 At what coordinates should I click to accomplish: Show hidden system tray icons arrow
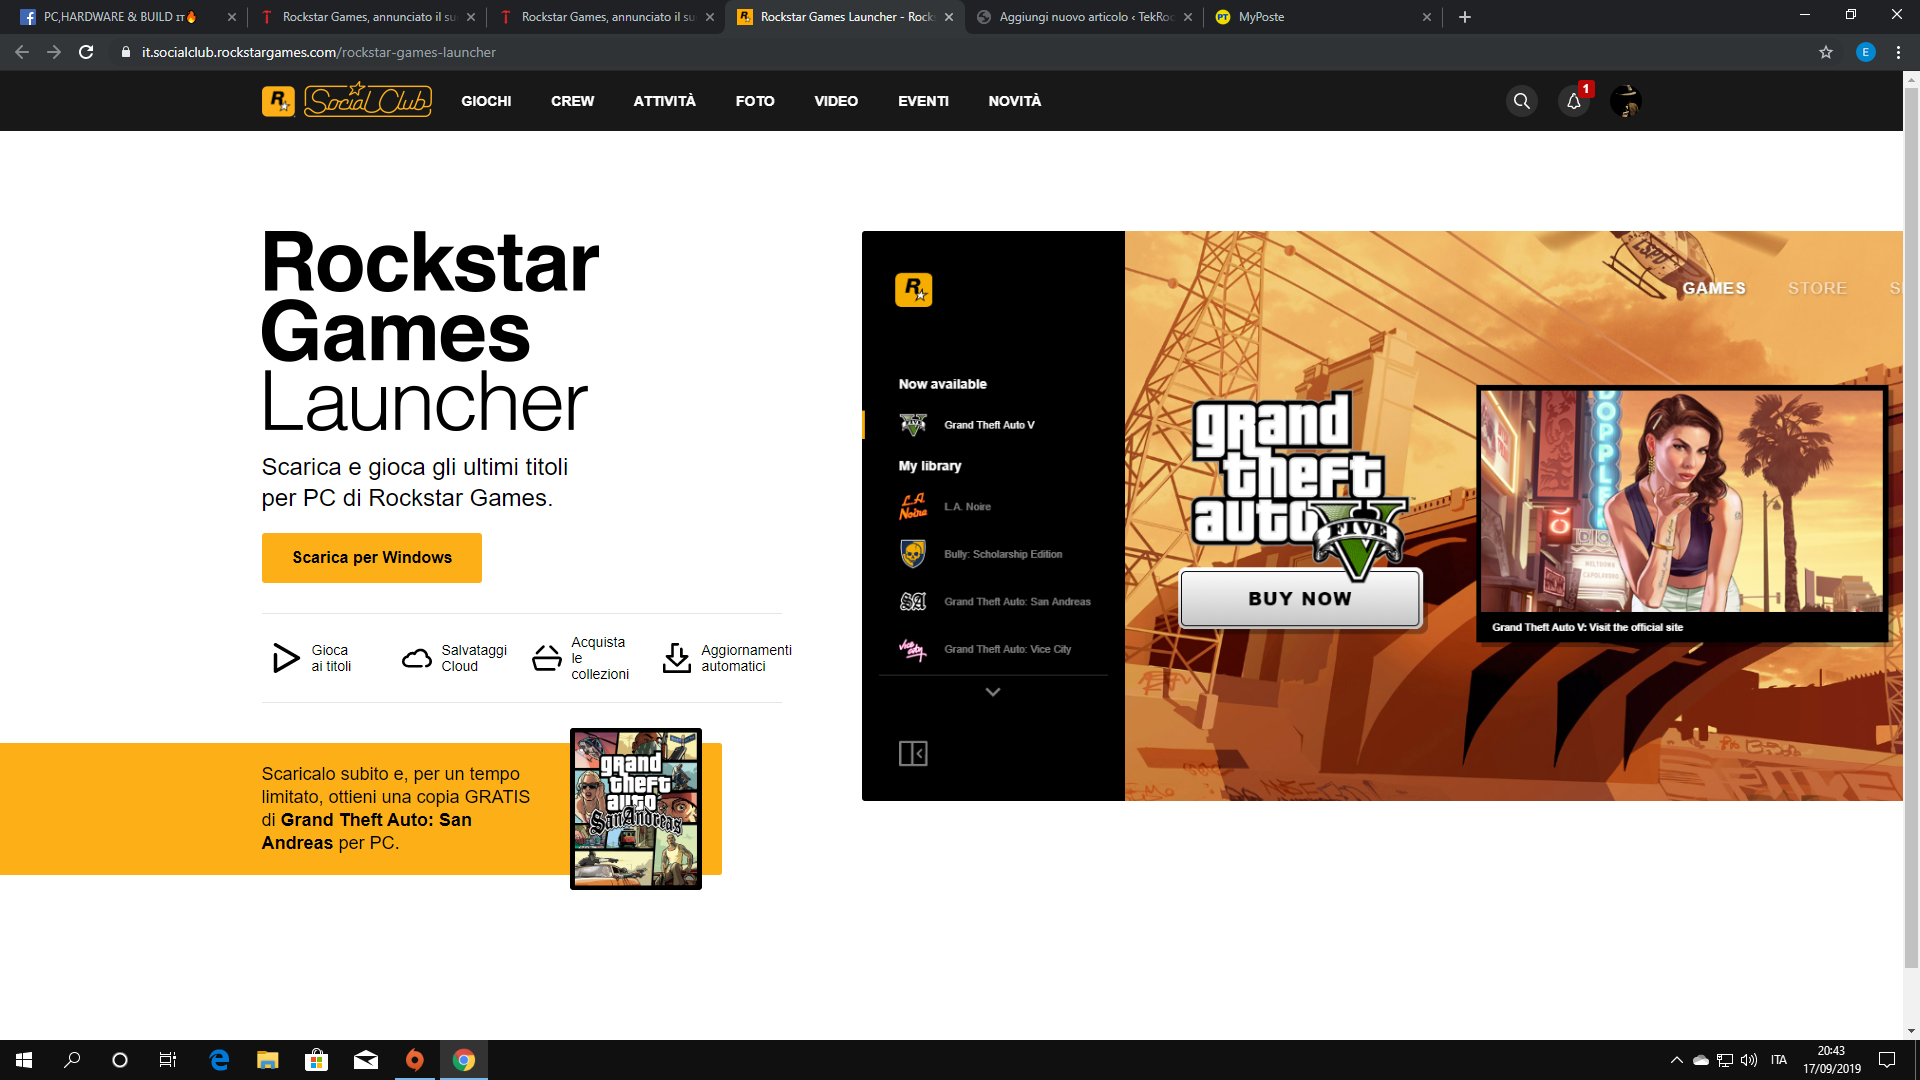1676,1060
